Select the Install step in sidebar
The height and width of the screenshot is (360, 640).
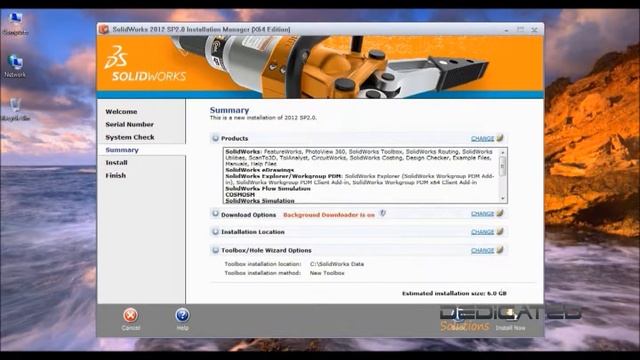coord(116,162)
